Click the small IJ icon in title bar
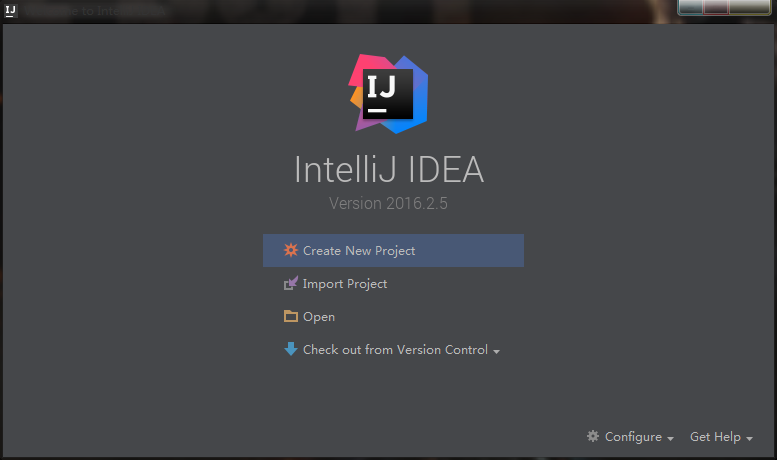Screen dimensions: 777x460 point(10,11)
